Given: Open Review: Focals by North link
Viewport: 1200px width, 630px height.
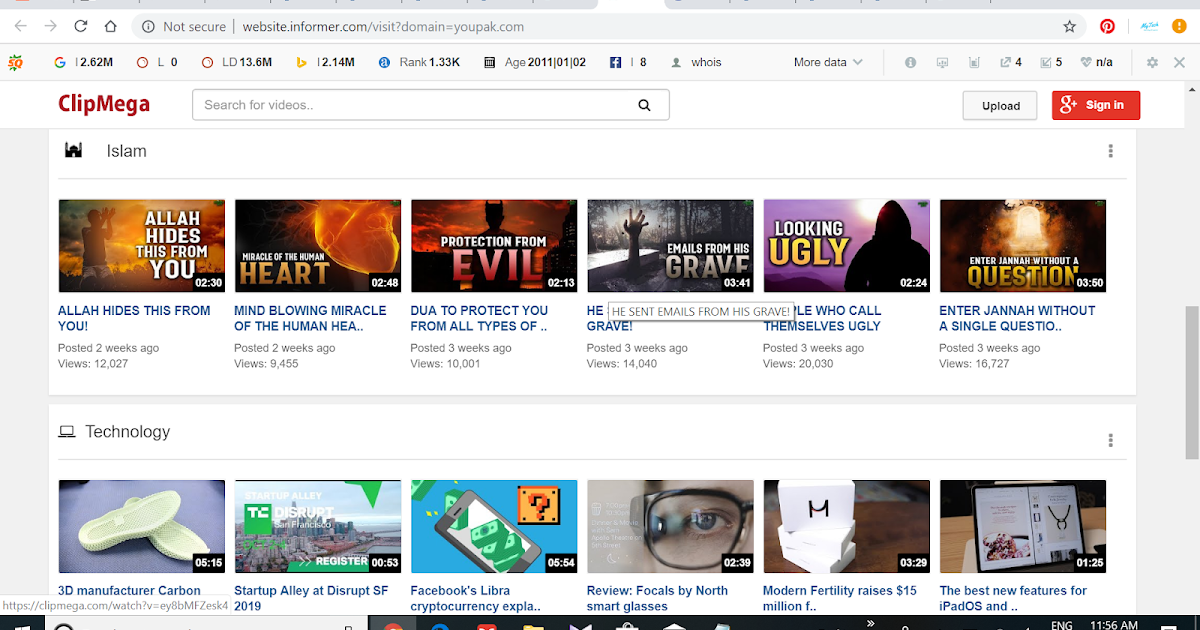Looking at the screenshot, I should (657, 598).
